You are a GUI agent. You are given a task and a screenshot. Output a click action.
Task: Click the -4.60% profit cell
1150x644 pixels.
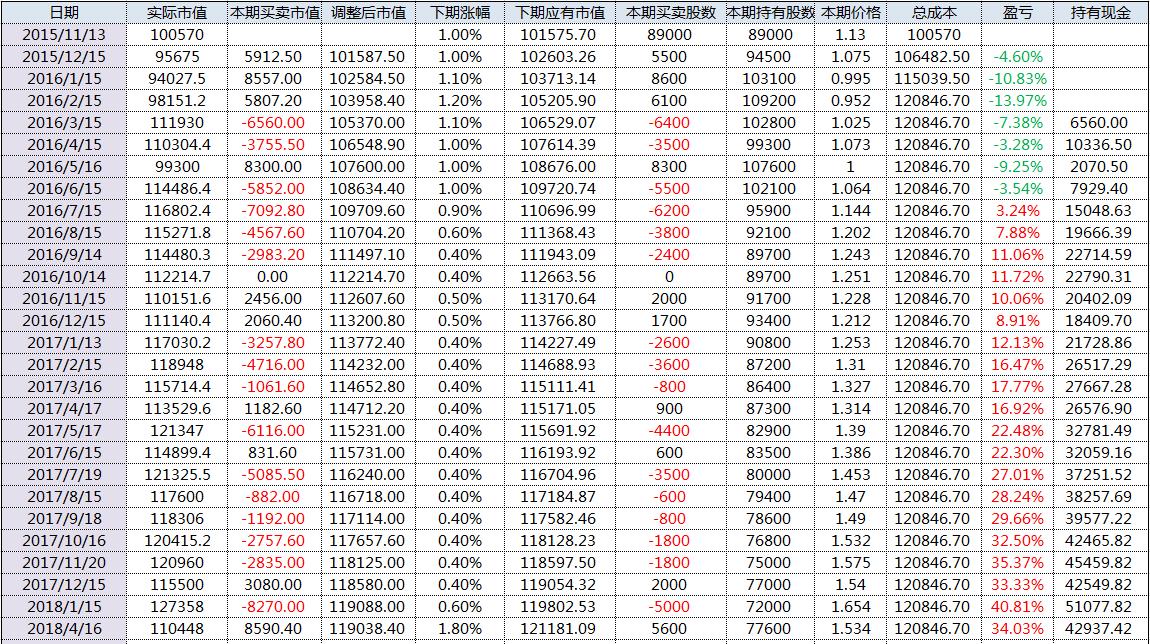tap(1017, 56)
